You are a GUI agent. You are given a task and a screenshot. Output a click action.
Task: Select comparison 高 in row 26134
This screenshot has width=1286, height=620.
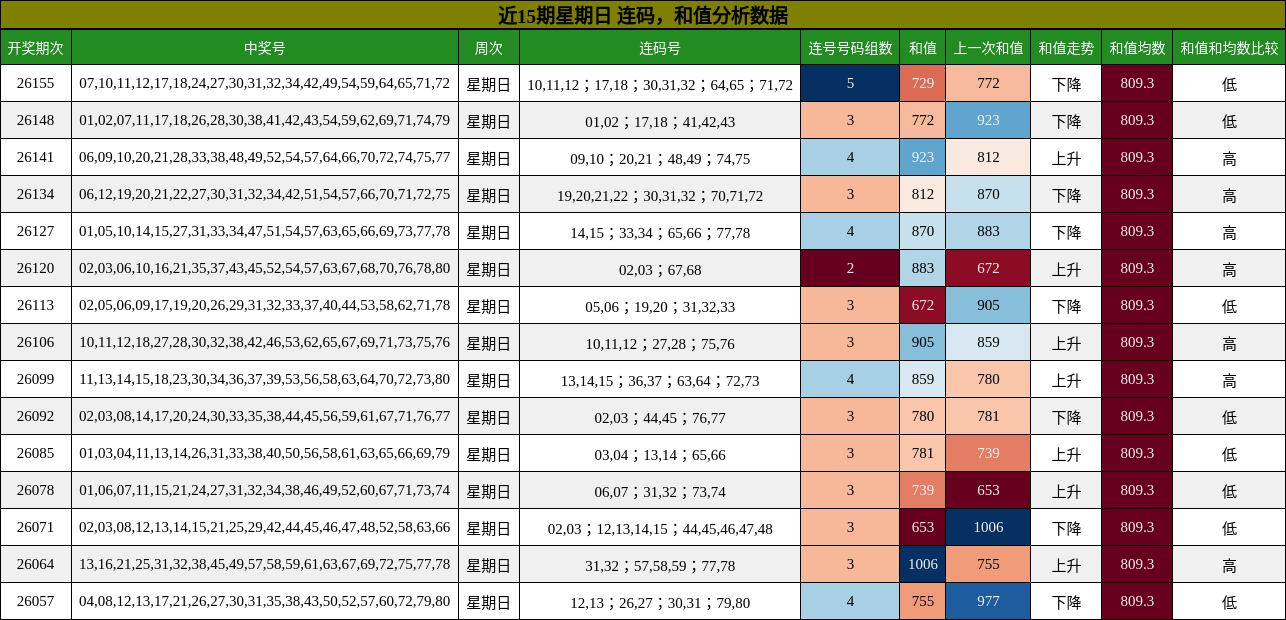point(1229,195)
